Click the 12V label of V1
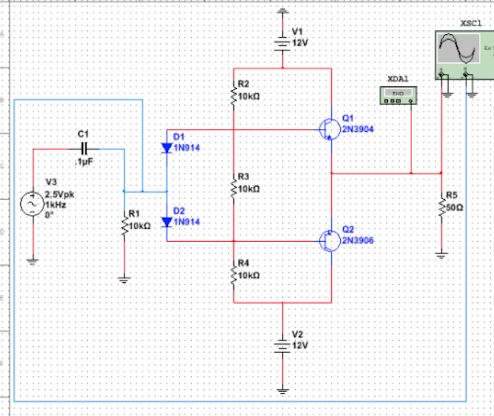Screen dimensions: 494x416 (300, 43)
